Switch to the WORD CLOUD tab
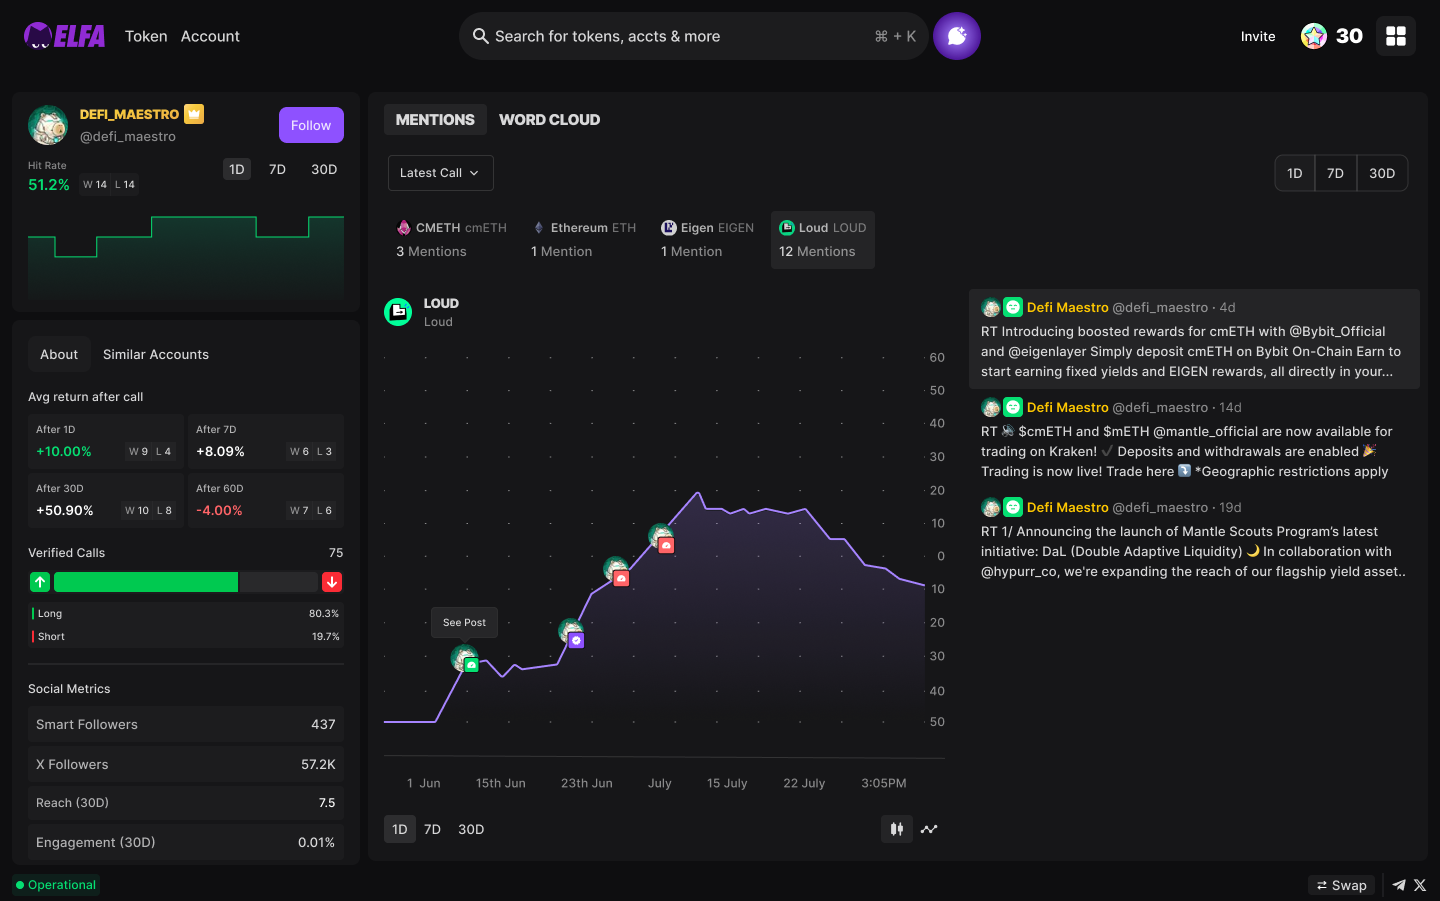The image size is (1440, 901). pyautogui.click(x=550, y=119)
